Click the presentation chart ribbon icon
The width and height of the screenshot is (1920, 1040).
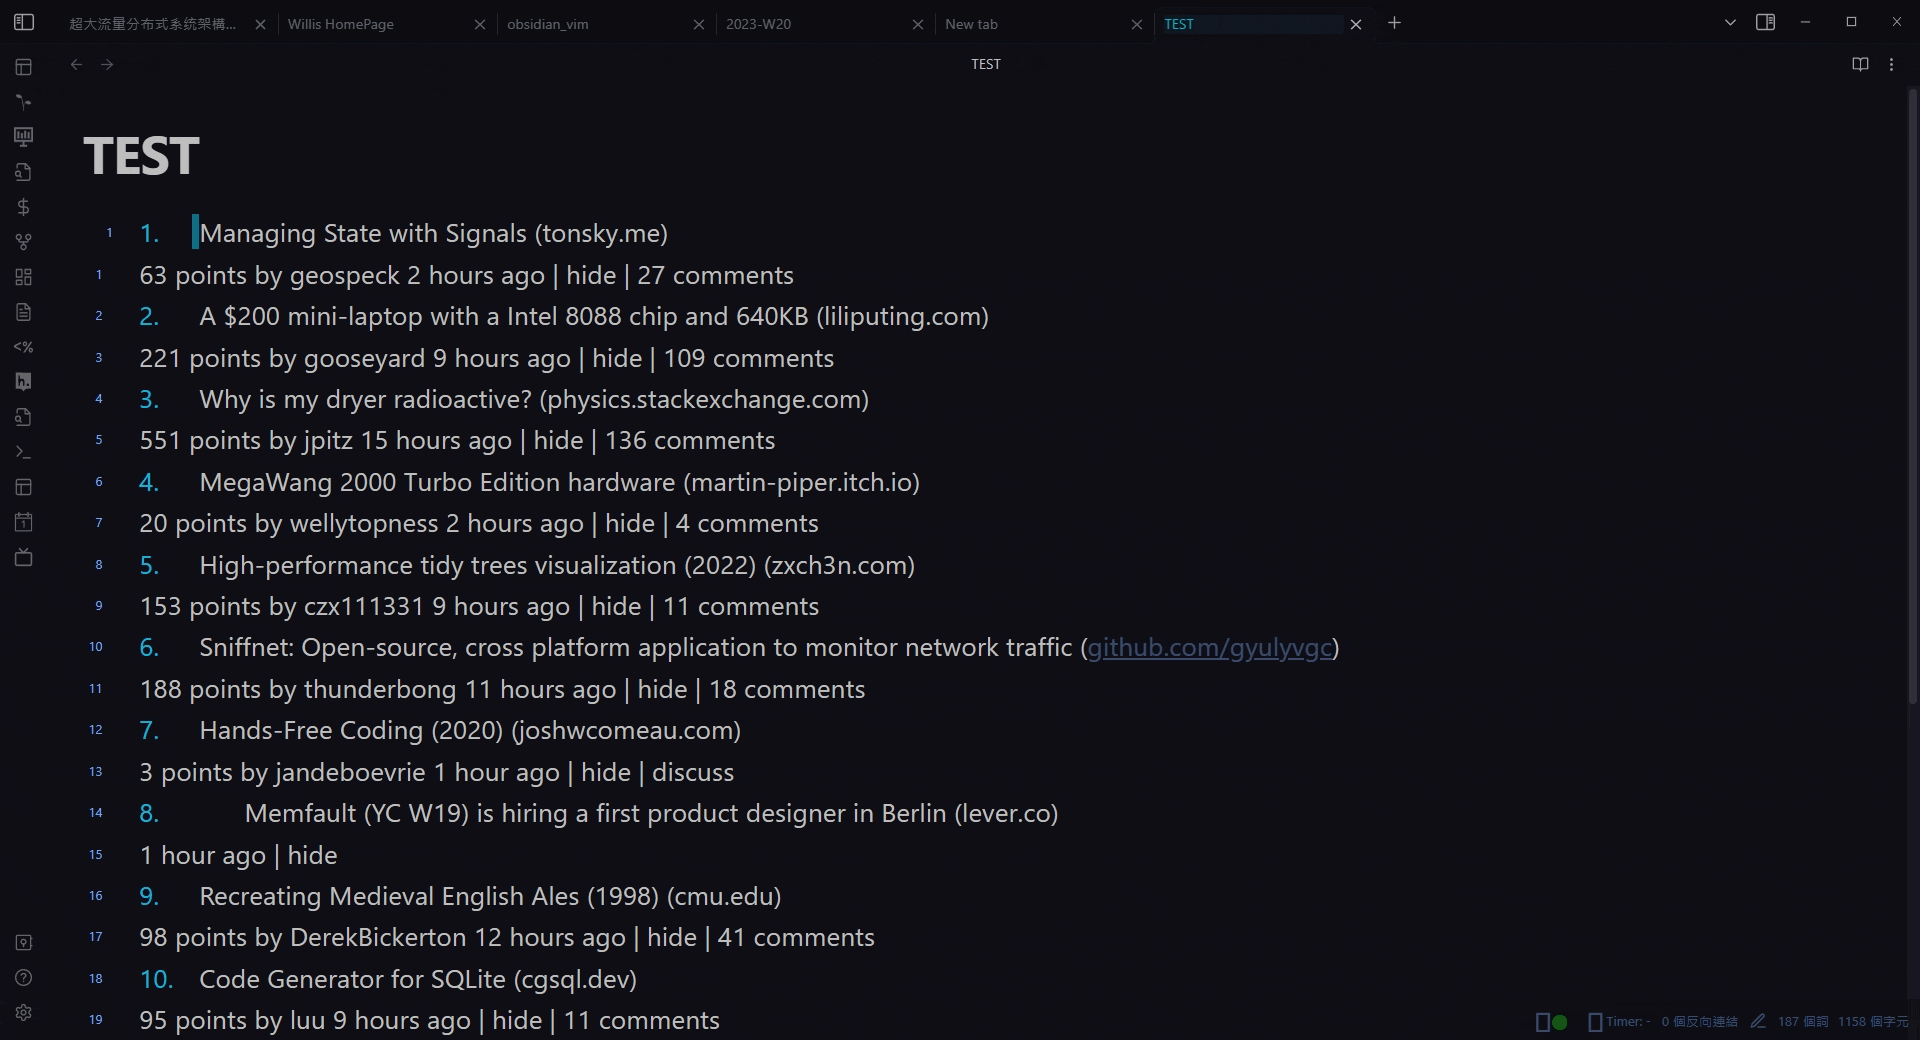click(24, 137)
